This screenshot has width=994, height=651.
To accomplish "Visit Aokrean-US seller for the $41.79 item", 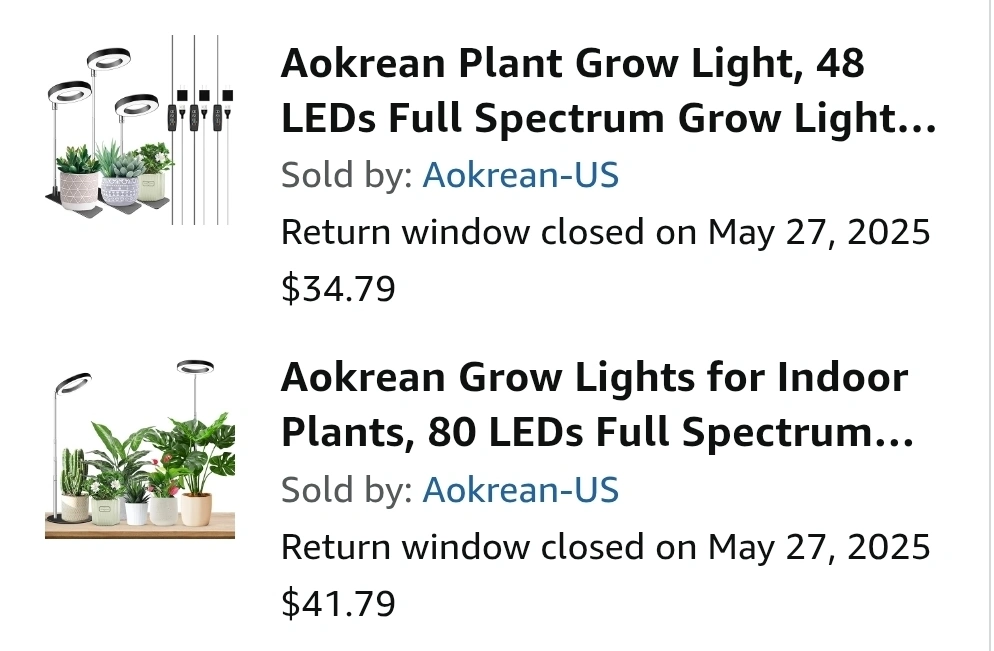I will coord(520,490).
